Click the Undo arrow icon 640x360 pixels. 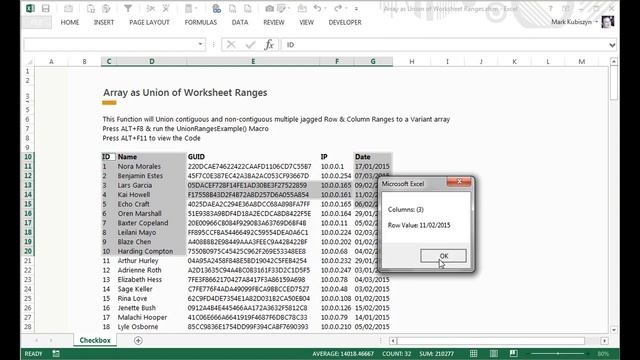point(317,8)
